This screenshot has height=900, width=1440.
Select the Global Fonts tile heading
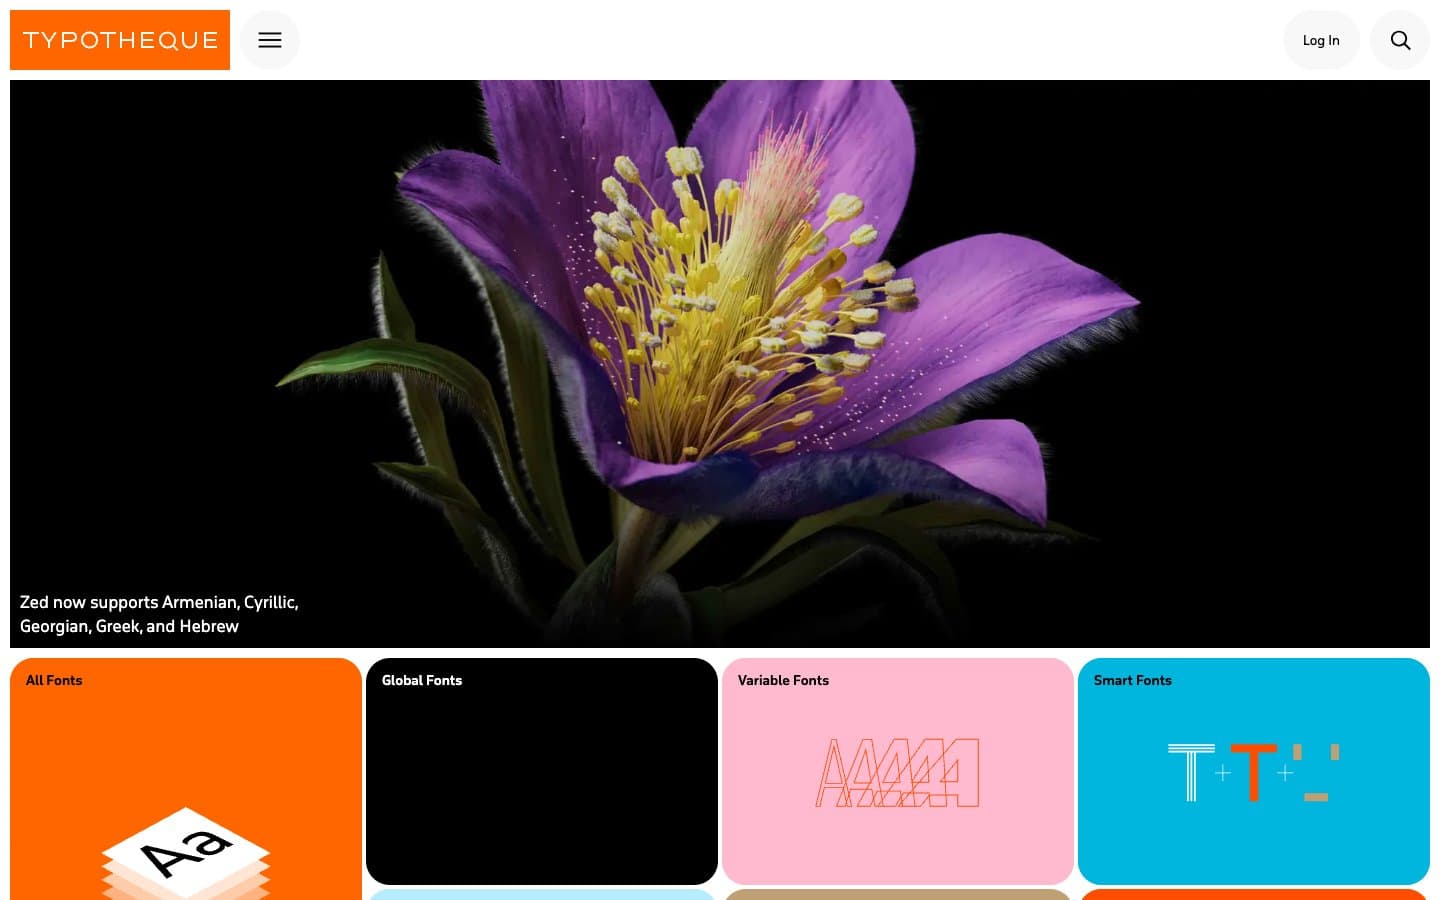(422, 680)
